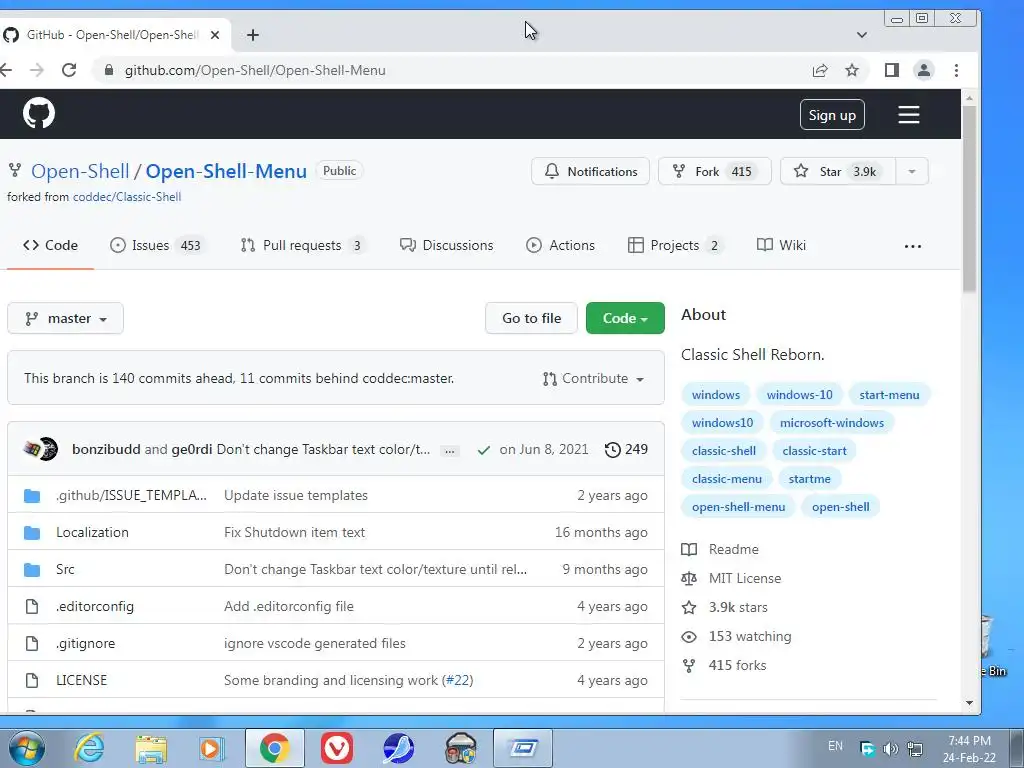Viewport: 1024px width, 768px height.
Task: Open the LICENSE file
Action: 81,680
